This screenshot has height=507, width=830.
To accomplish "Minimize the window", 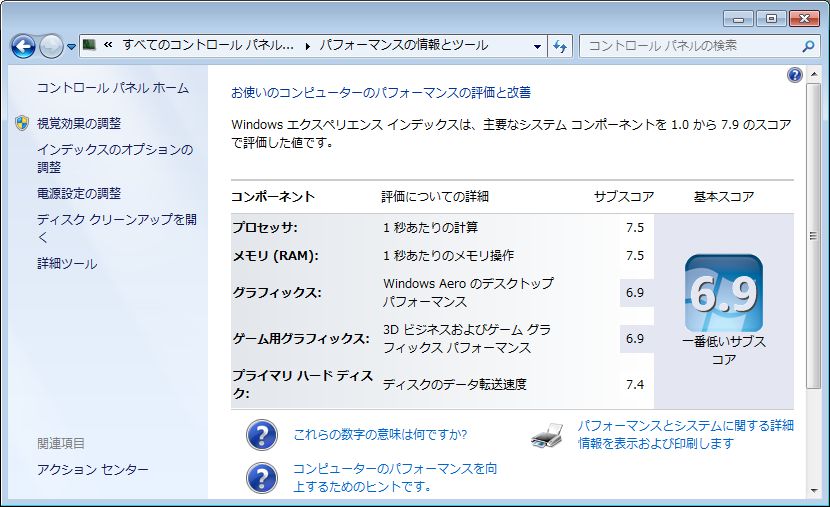I will (x=738, y=19).
